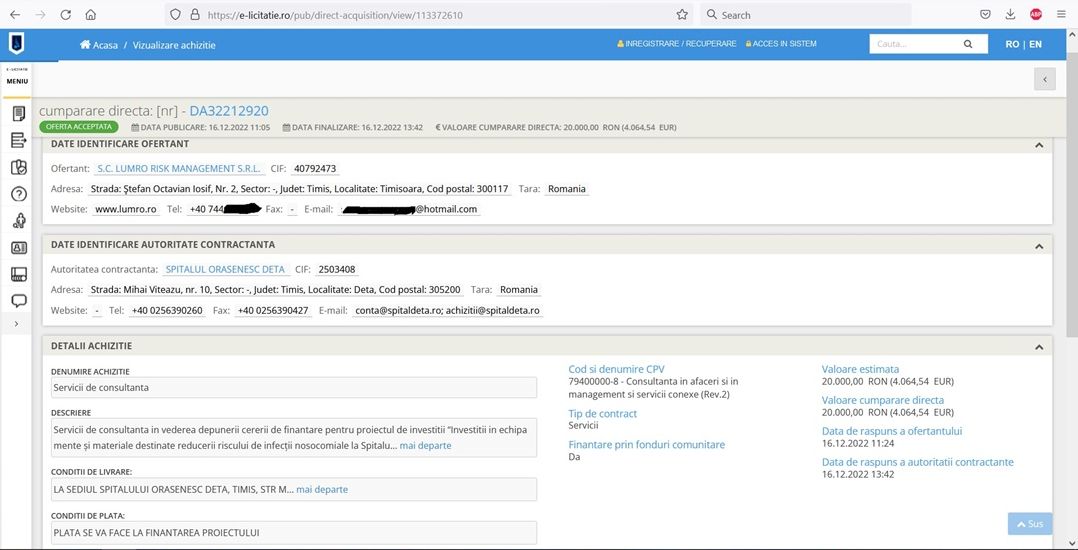Click the Mihai Viteazu authority address value
The width and height of the screenshot is (1078, 550).
tap(276, 289)
